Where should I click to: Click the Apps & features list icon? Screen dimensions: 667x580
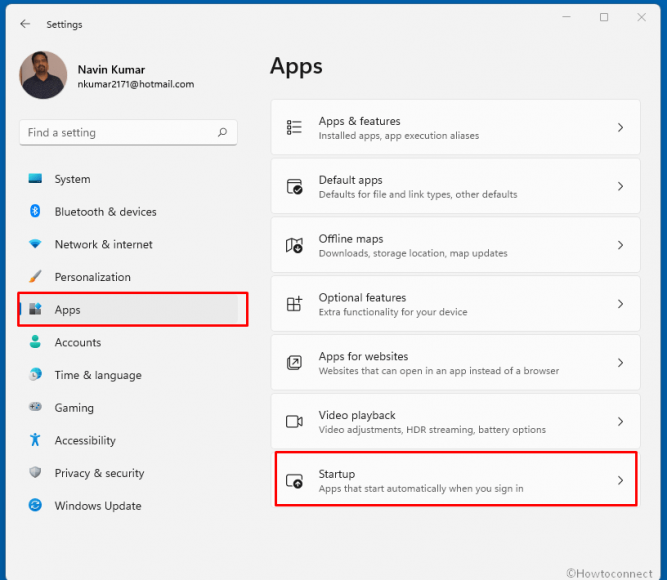click(x=294, y=127)
